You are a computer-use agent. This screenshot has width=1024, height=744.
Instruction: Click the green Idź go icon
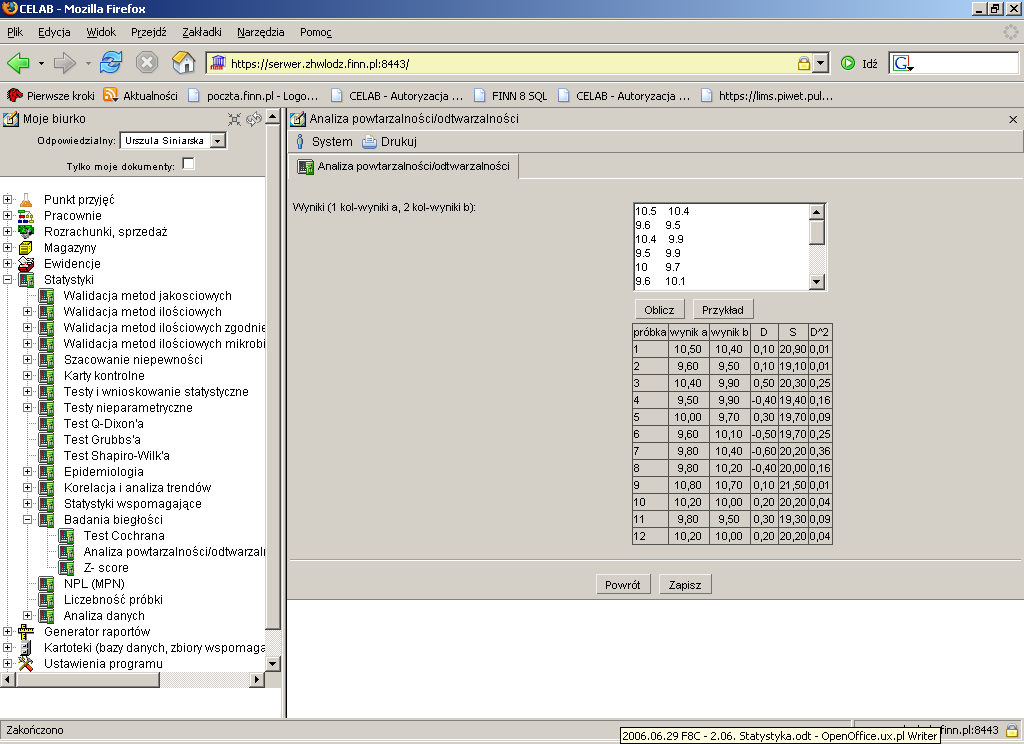coord(848,63)
